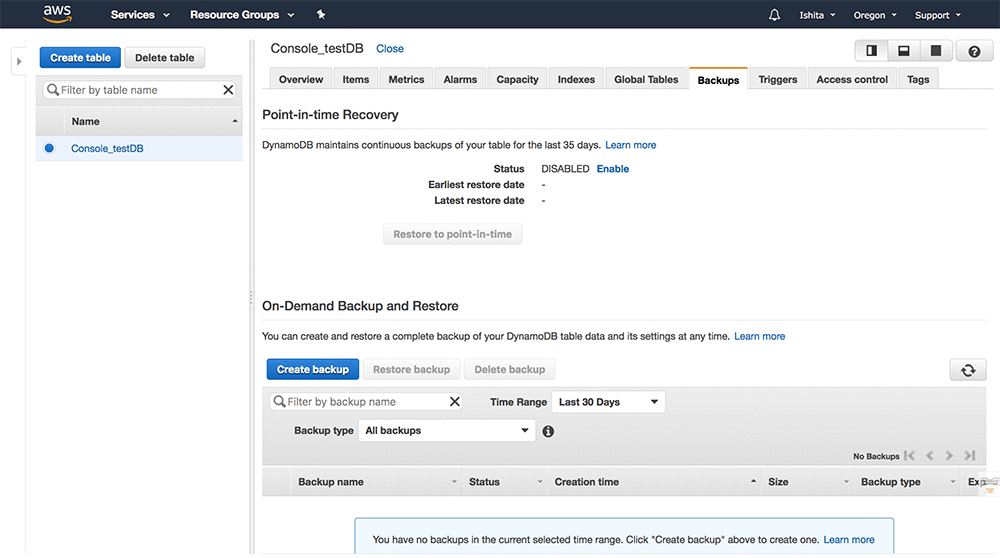Open the AWS home logo
Viewport: 1000px width, 558px height.
57,13
